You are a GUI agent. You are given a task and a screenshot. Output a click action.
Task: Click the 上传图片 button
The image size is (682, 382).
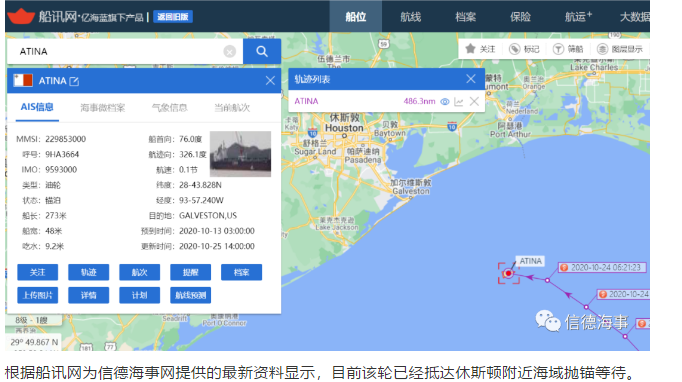point(37,295)
